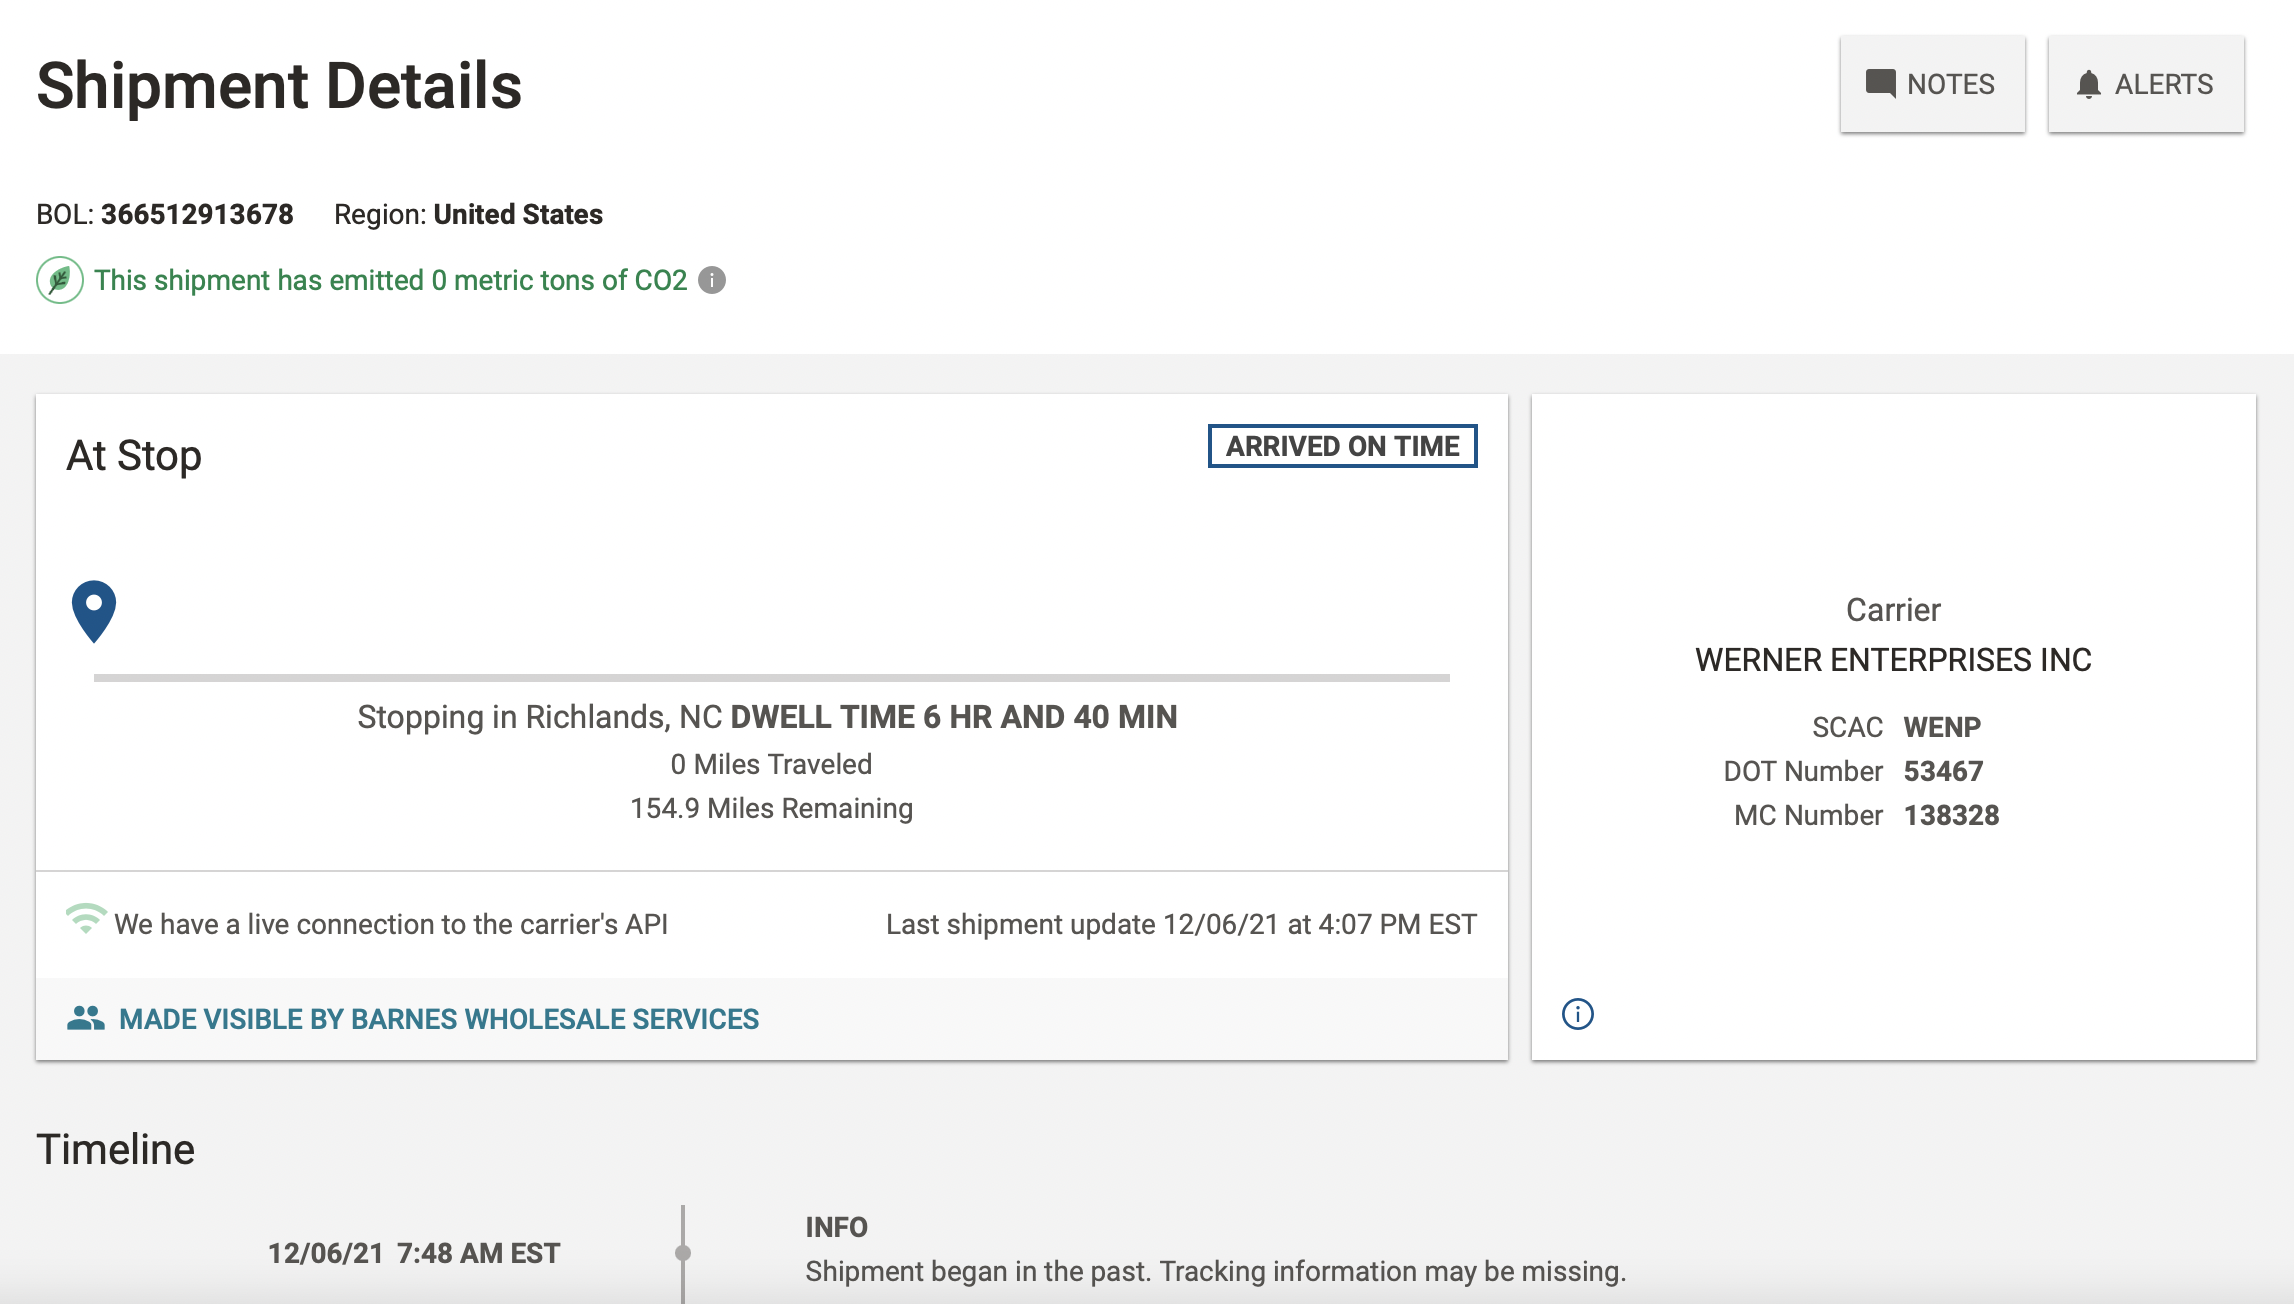Select the MC Number 138328

point(1951,815)
